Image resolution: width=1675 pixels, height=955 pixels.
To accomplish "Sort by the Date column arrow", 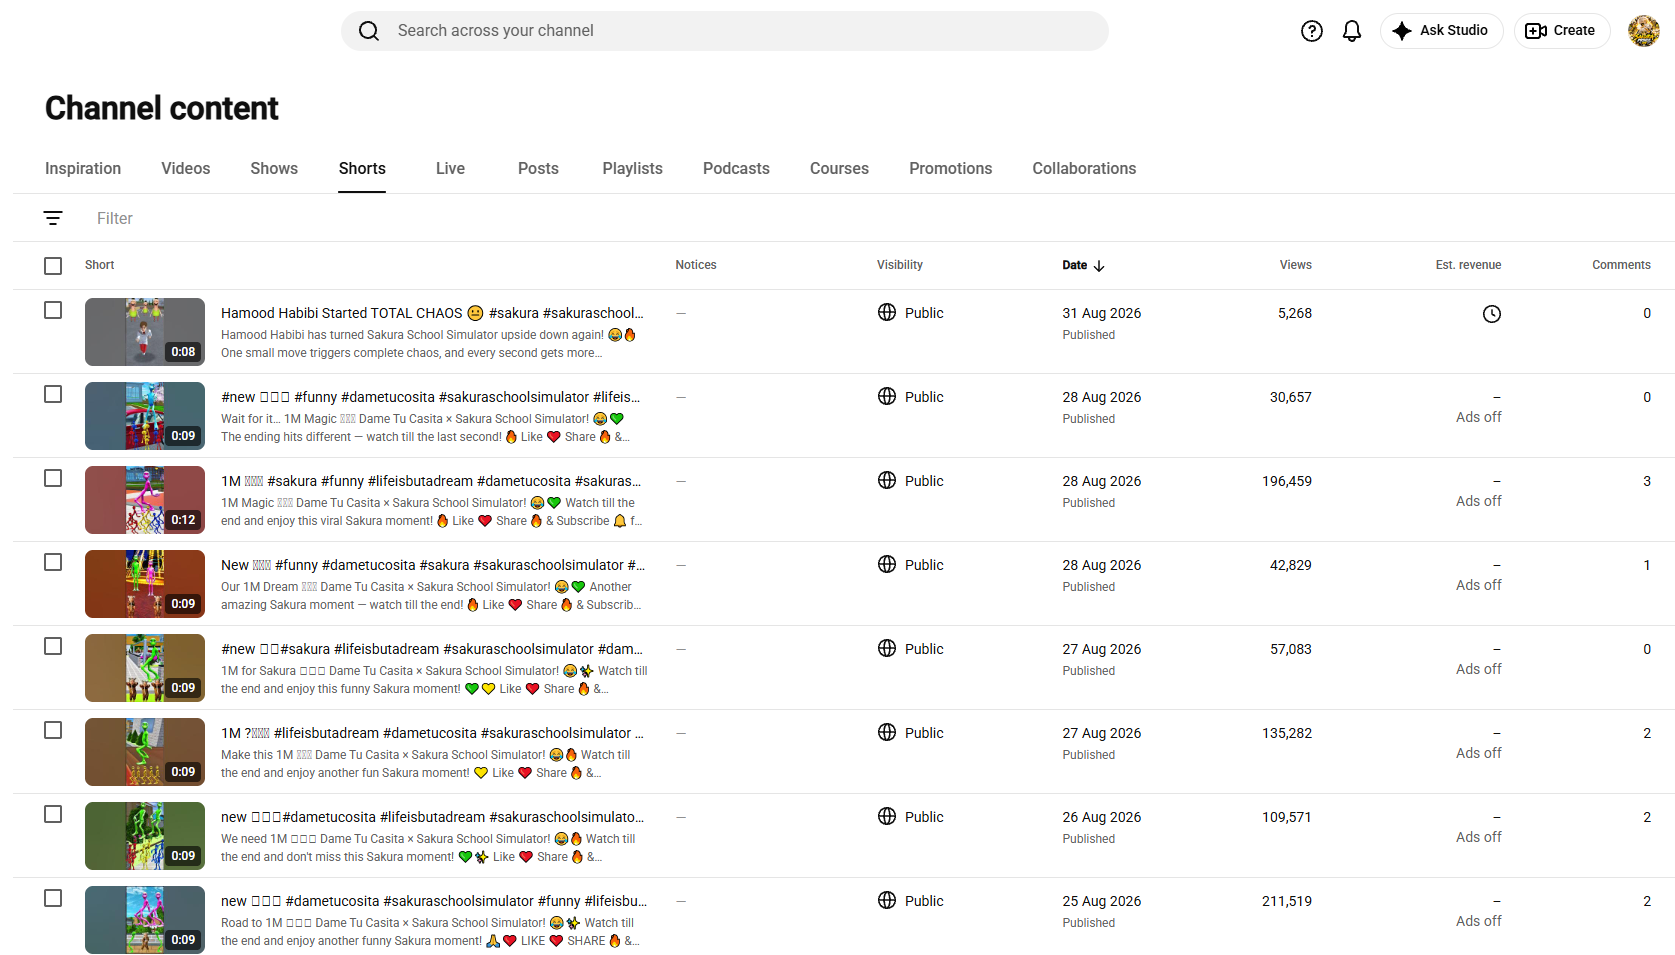I will 1099,266.
